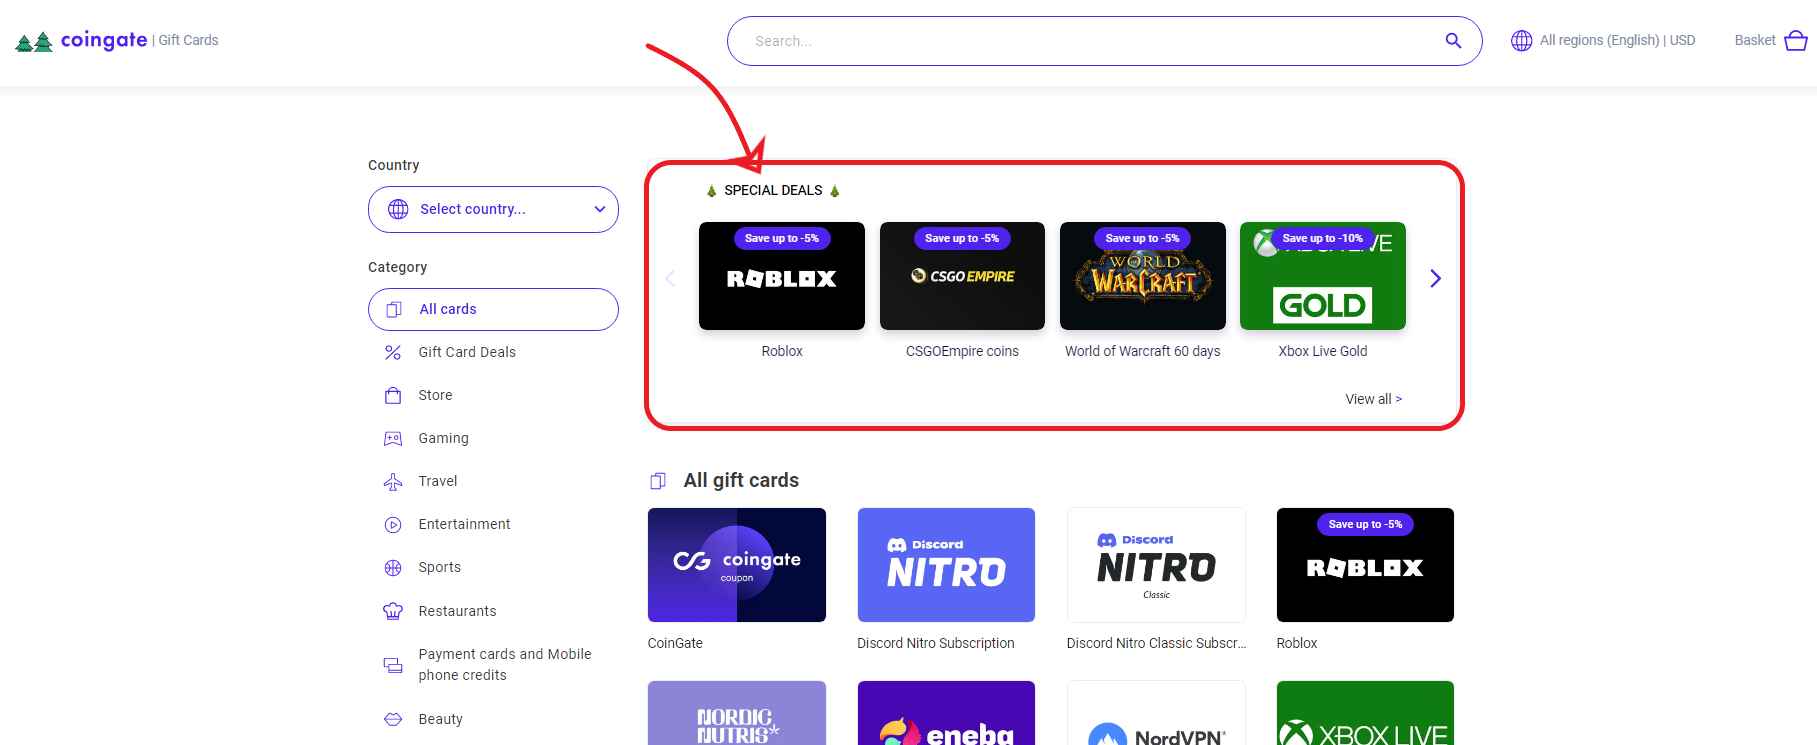Click 'Save up to -5%' badge on CSGOEmpire

pos(962,239)
